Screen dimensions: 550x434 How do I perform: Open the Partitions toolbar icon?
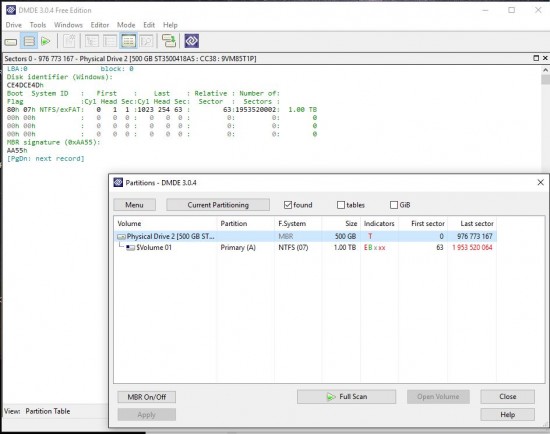tap(29, 41)
